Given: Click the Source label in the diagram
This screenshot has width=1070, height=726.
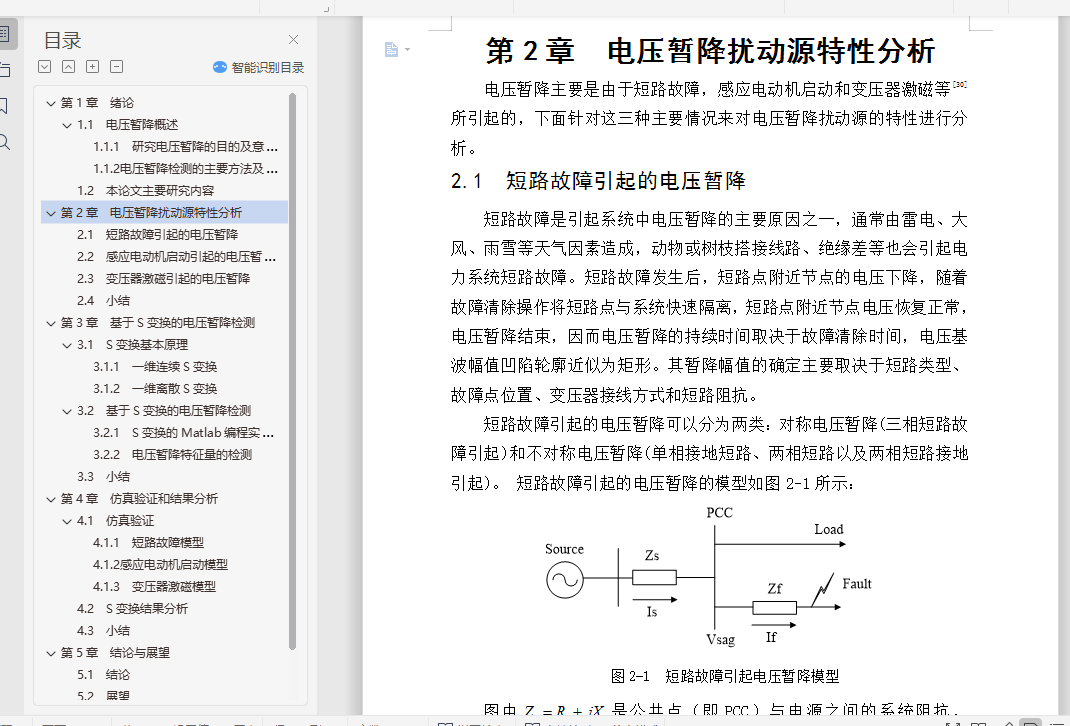Looking at the screenshot, I should [x=564, y=549].
